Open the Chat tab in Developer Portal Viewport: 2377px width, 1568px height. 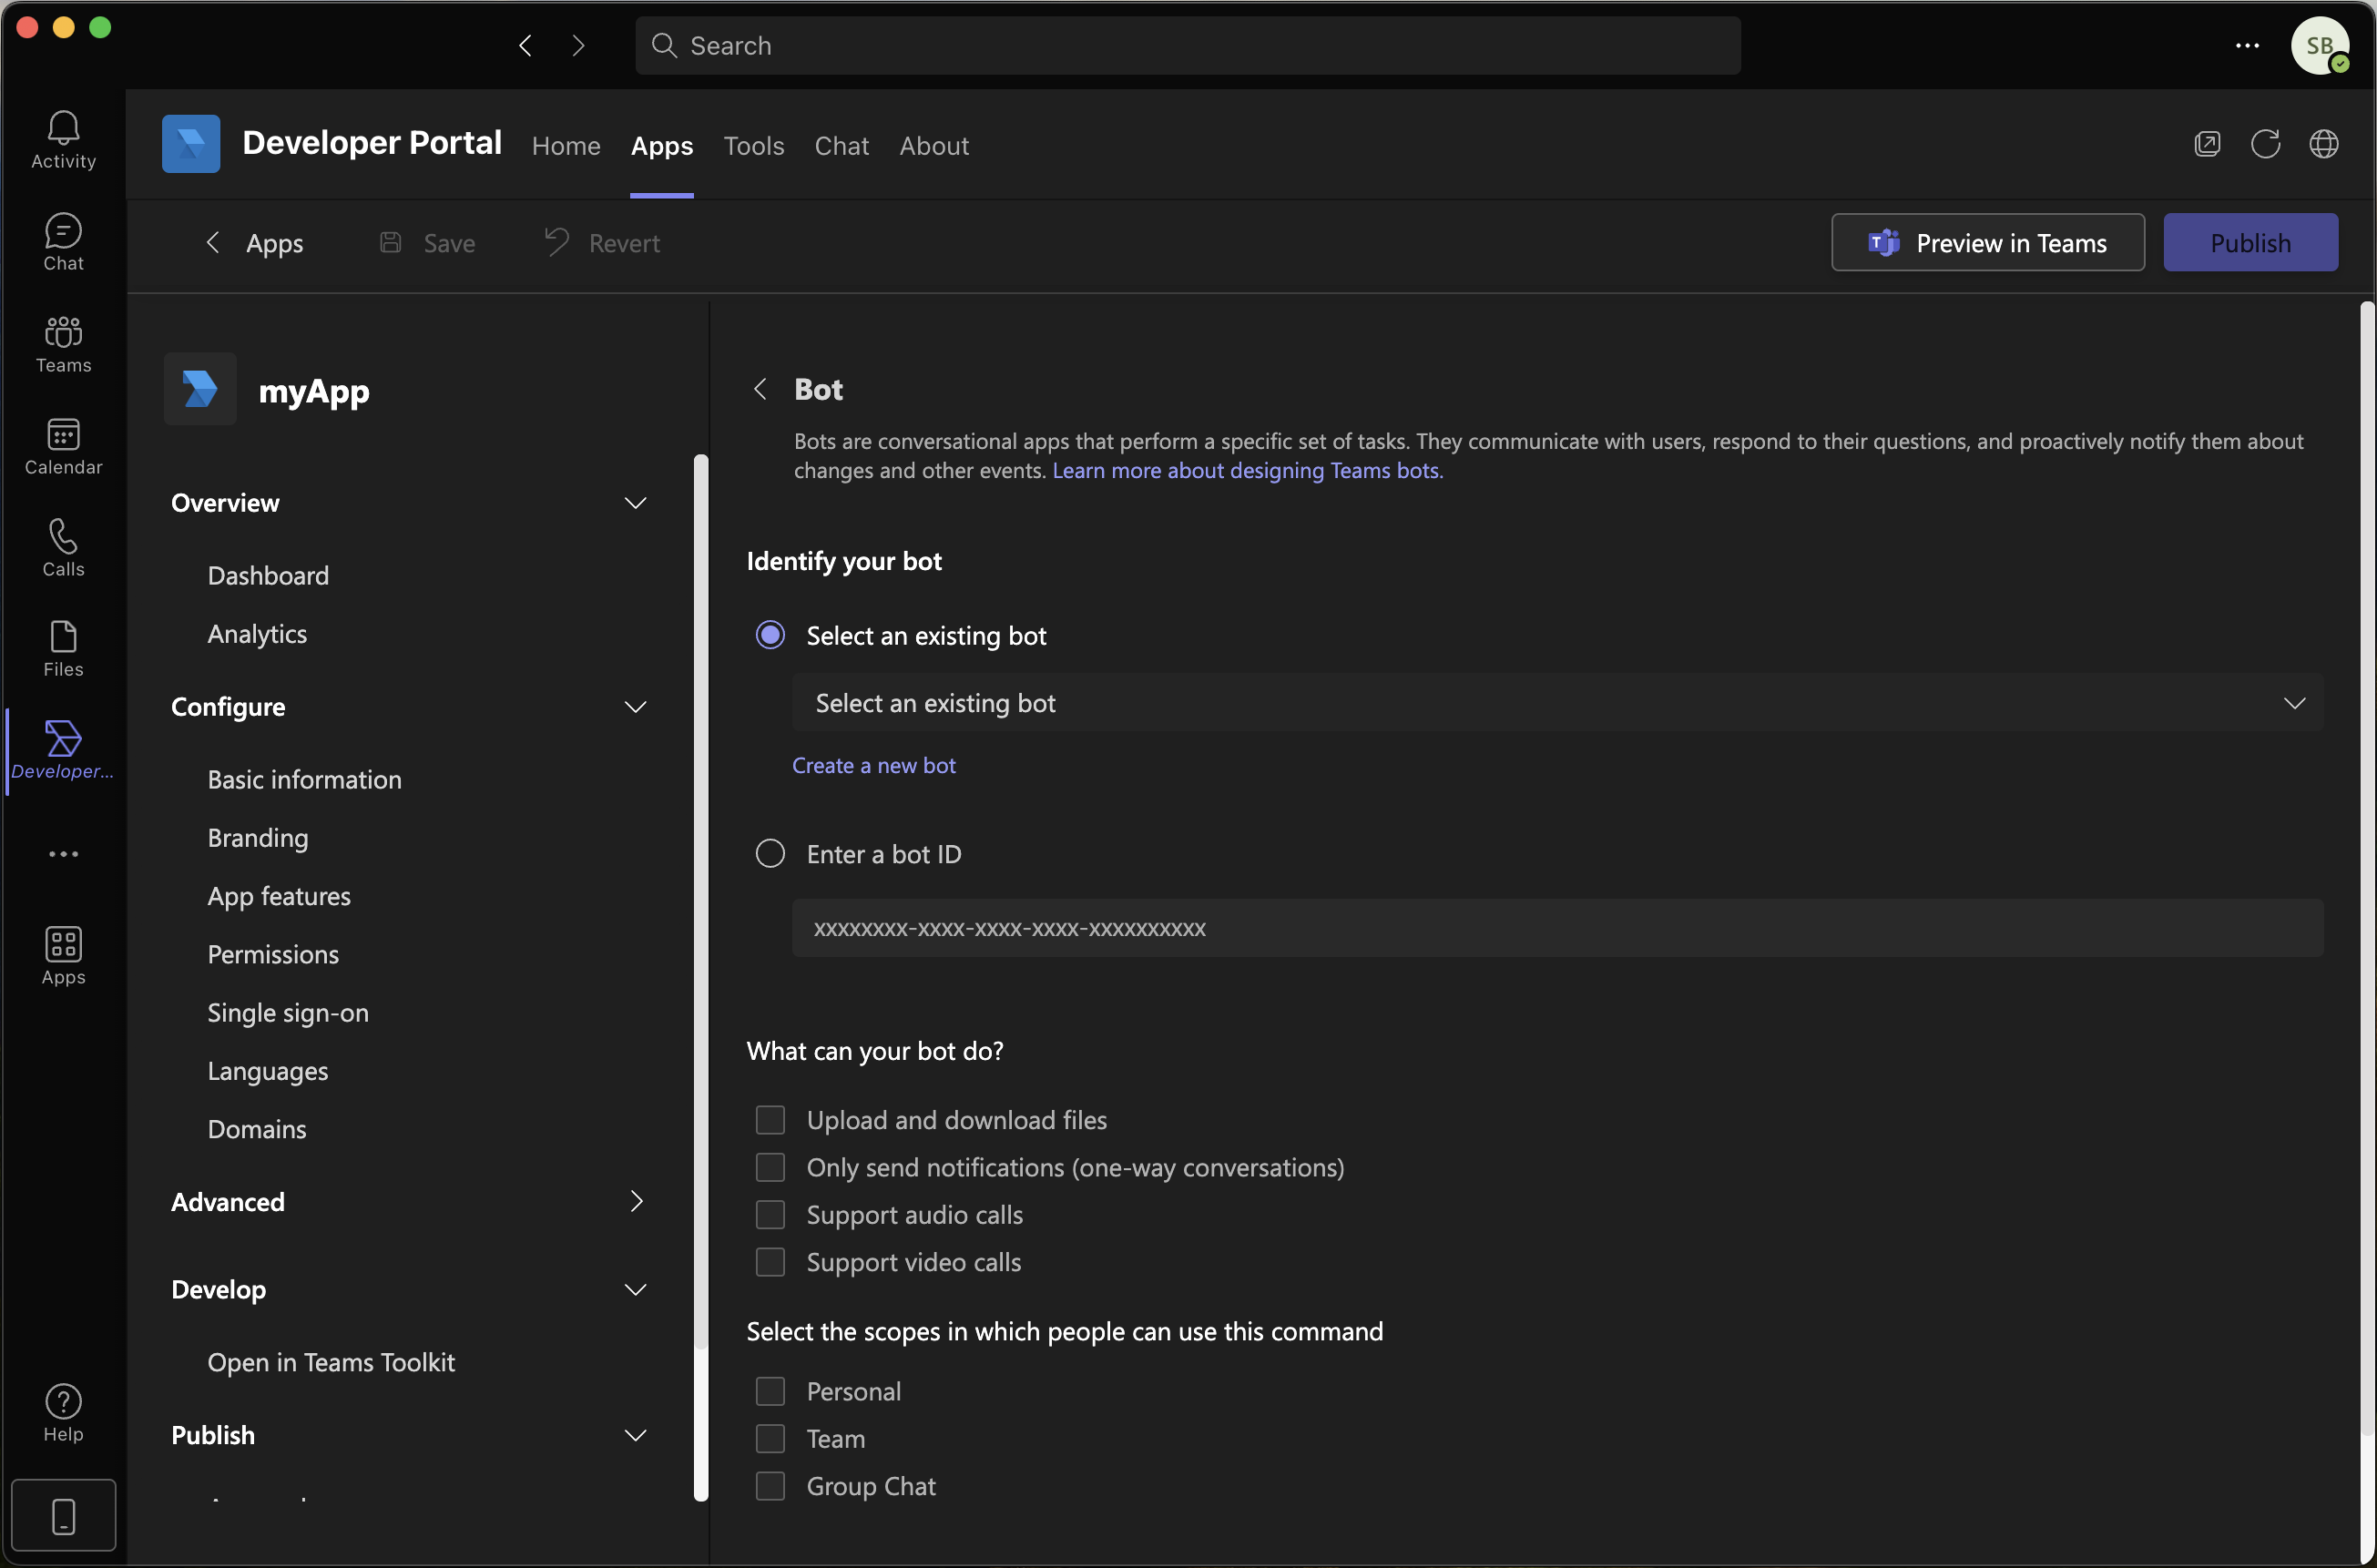(841, 145)
